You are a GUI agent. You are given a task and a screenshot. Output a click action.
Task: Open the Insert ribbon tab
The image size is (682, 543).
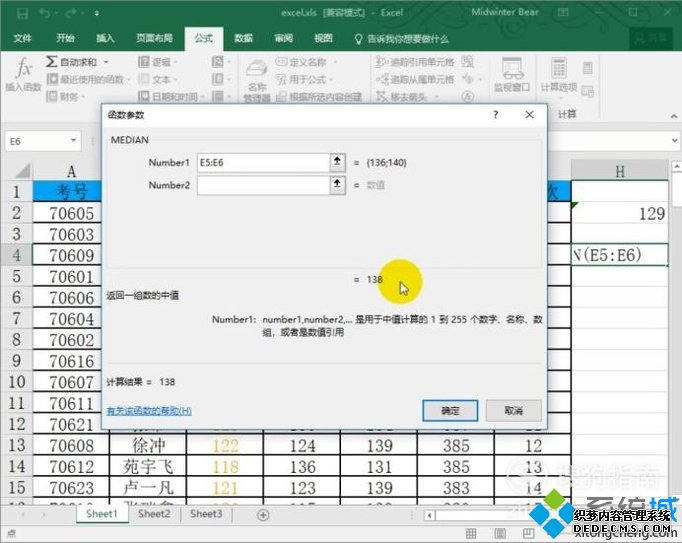(x=105, y=38)
